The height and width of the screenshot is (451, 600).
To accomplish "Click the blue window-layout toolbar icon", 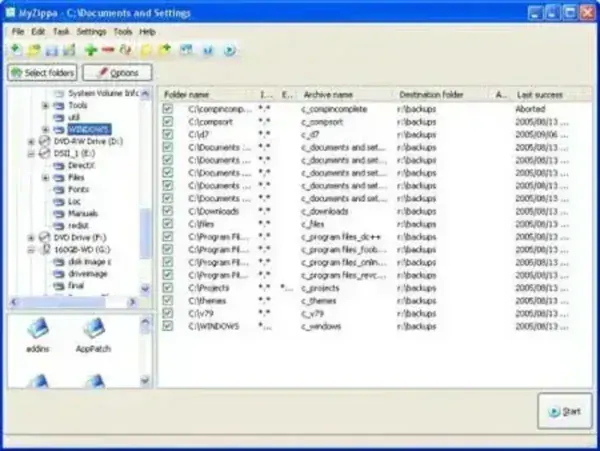I will click(x=186, y=50).
